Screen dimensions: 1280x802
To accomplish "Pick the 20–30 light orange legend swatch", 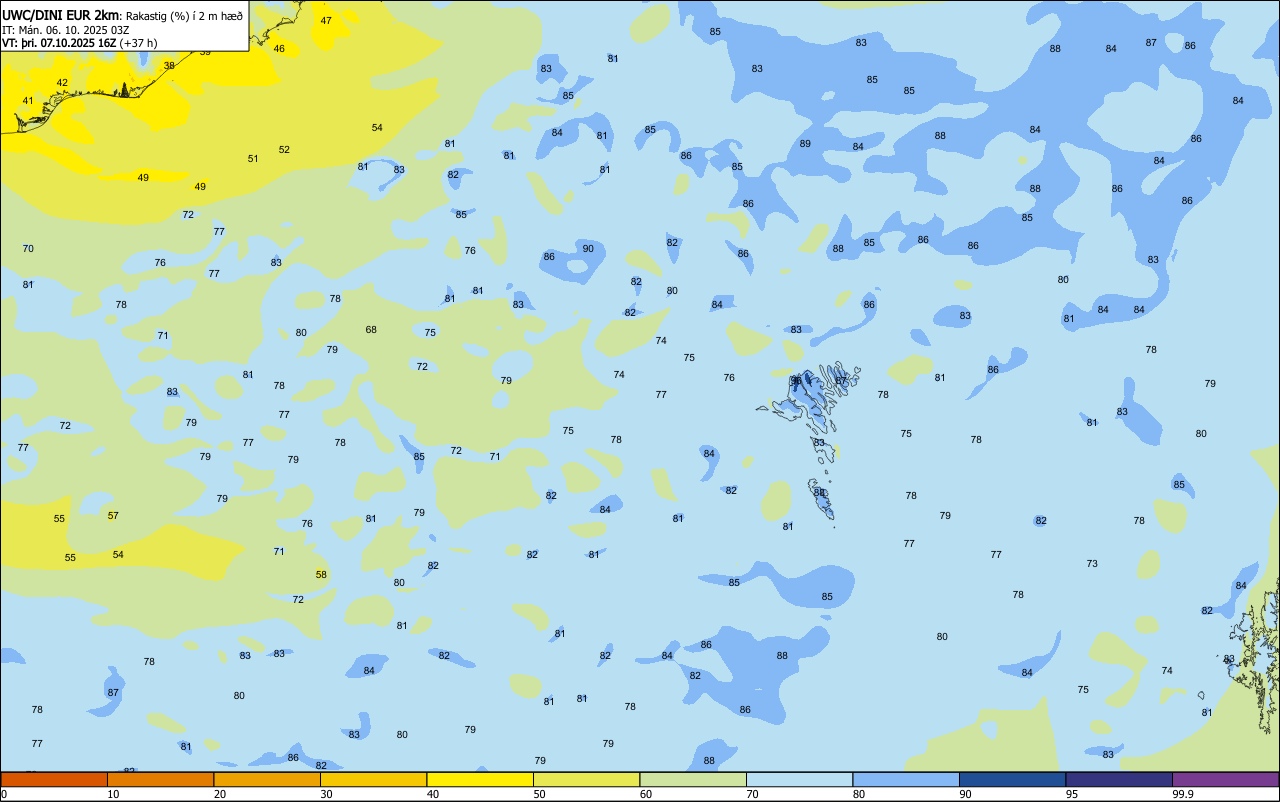I will (x=267, y=779).
